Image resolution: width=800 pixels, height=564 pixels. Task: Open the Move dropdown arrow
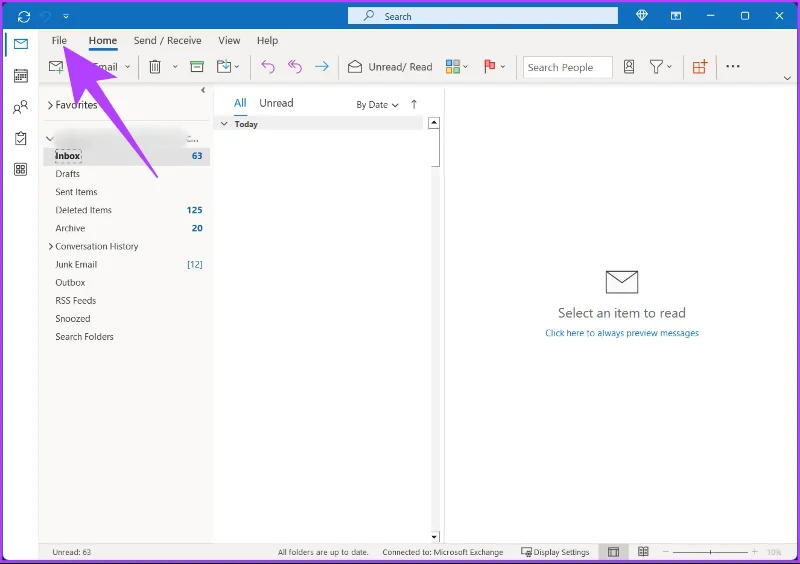[x=237, y=67]
